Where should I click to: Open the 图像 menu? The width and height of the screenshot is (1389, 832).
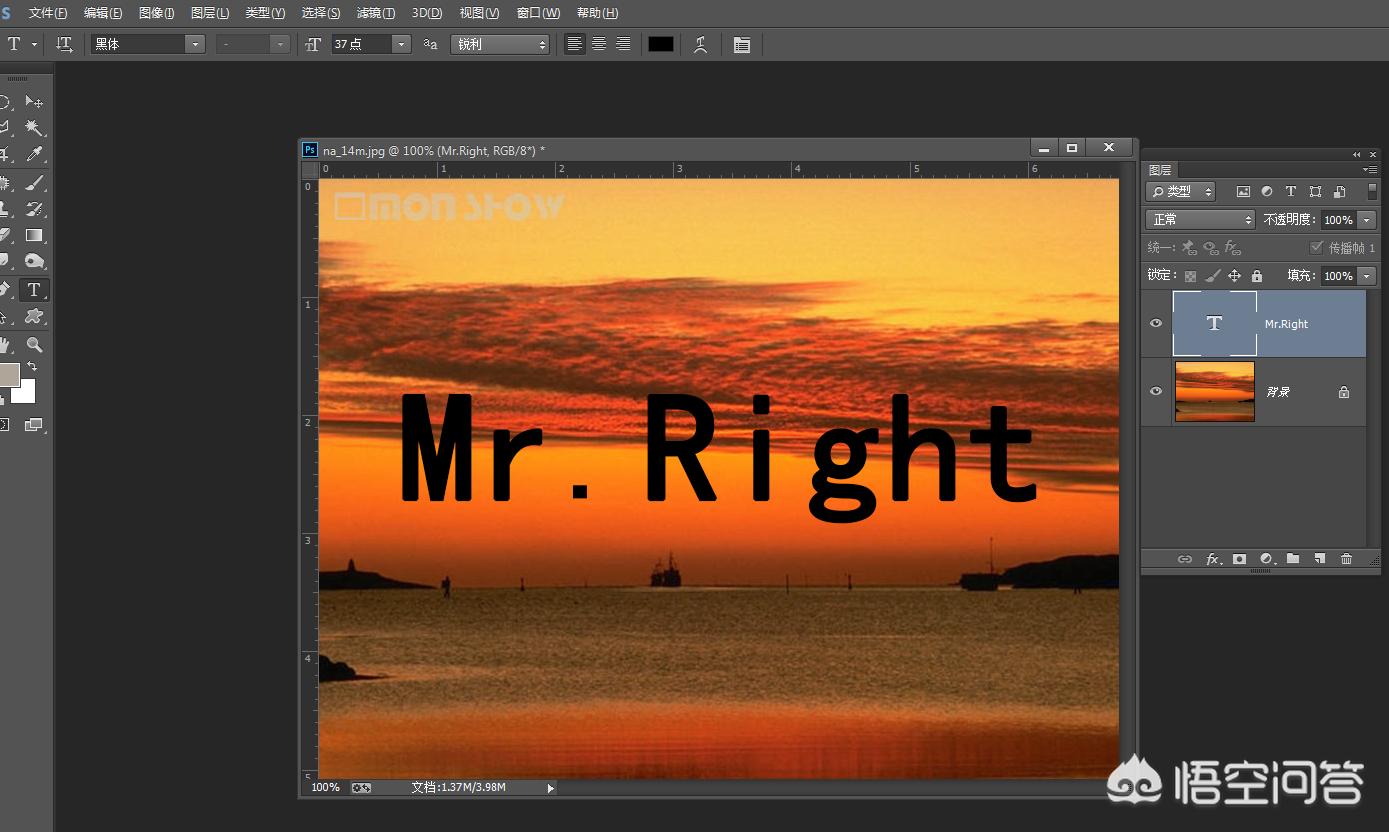point(156,13)
